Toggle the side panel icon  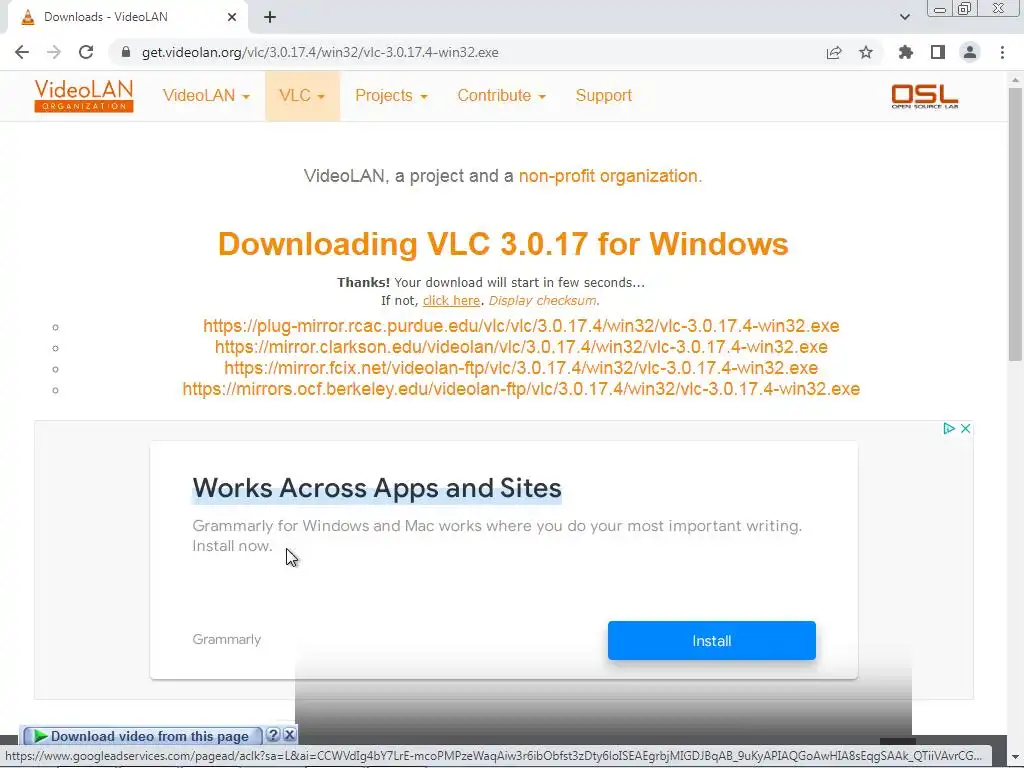[x=938, y=52]
